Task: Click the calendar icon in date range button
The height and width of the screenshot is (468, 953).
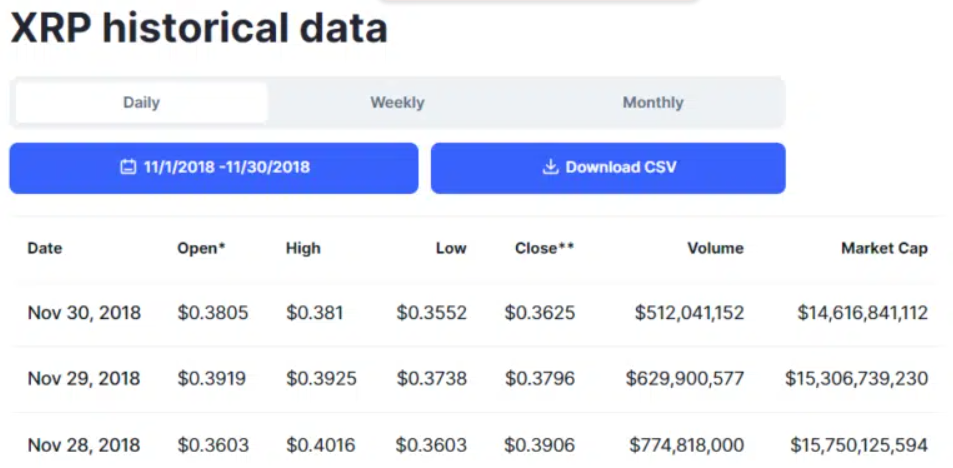Action: click(128, 167)
